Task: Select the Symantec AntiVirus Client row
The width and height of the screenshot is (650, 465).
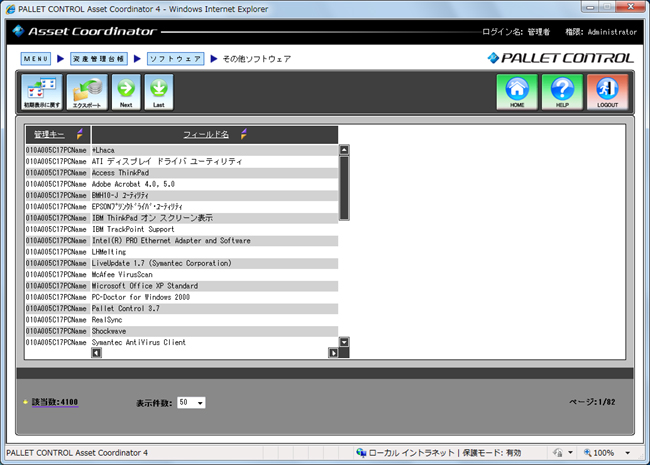Action: coord(182,342)
